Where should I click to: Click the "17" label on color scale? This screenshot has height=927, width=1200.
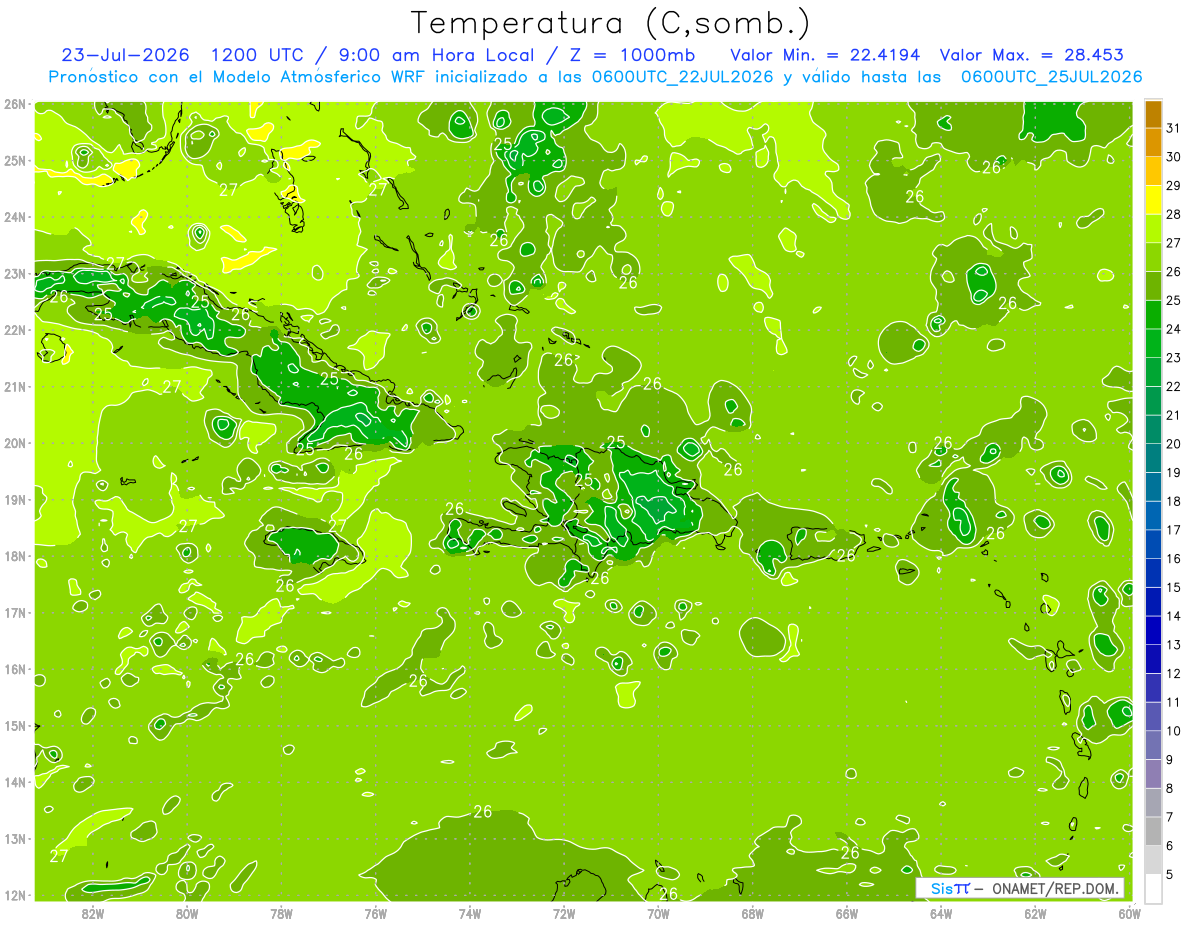1174,530
